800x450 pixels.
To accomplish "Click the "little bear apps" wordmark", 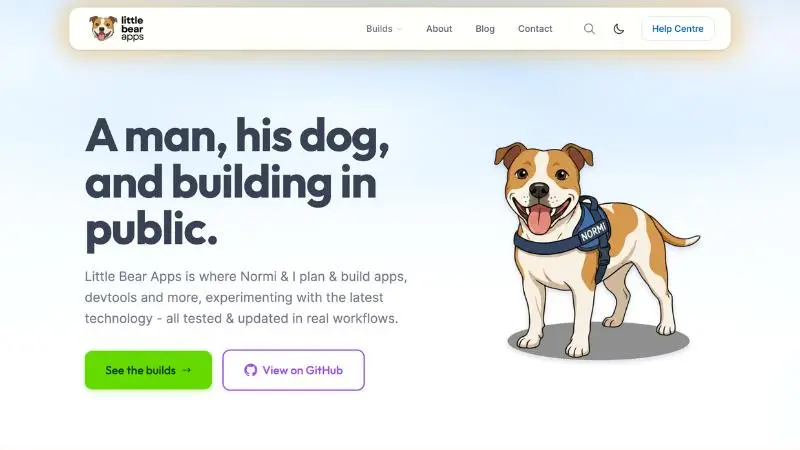I will pyautogui.click(x=132, y=29).
